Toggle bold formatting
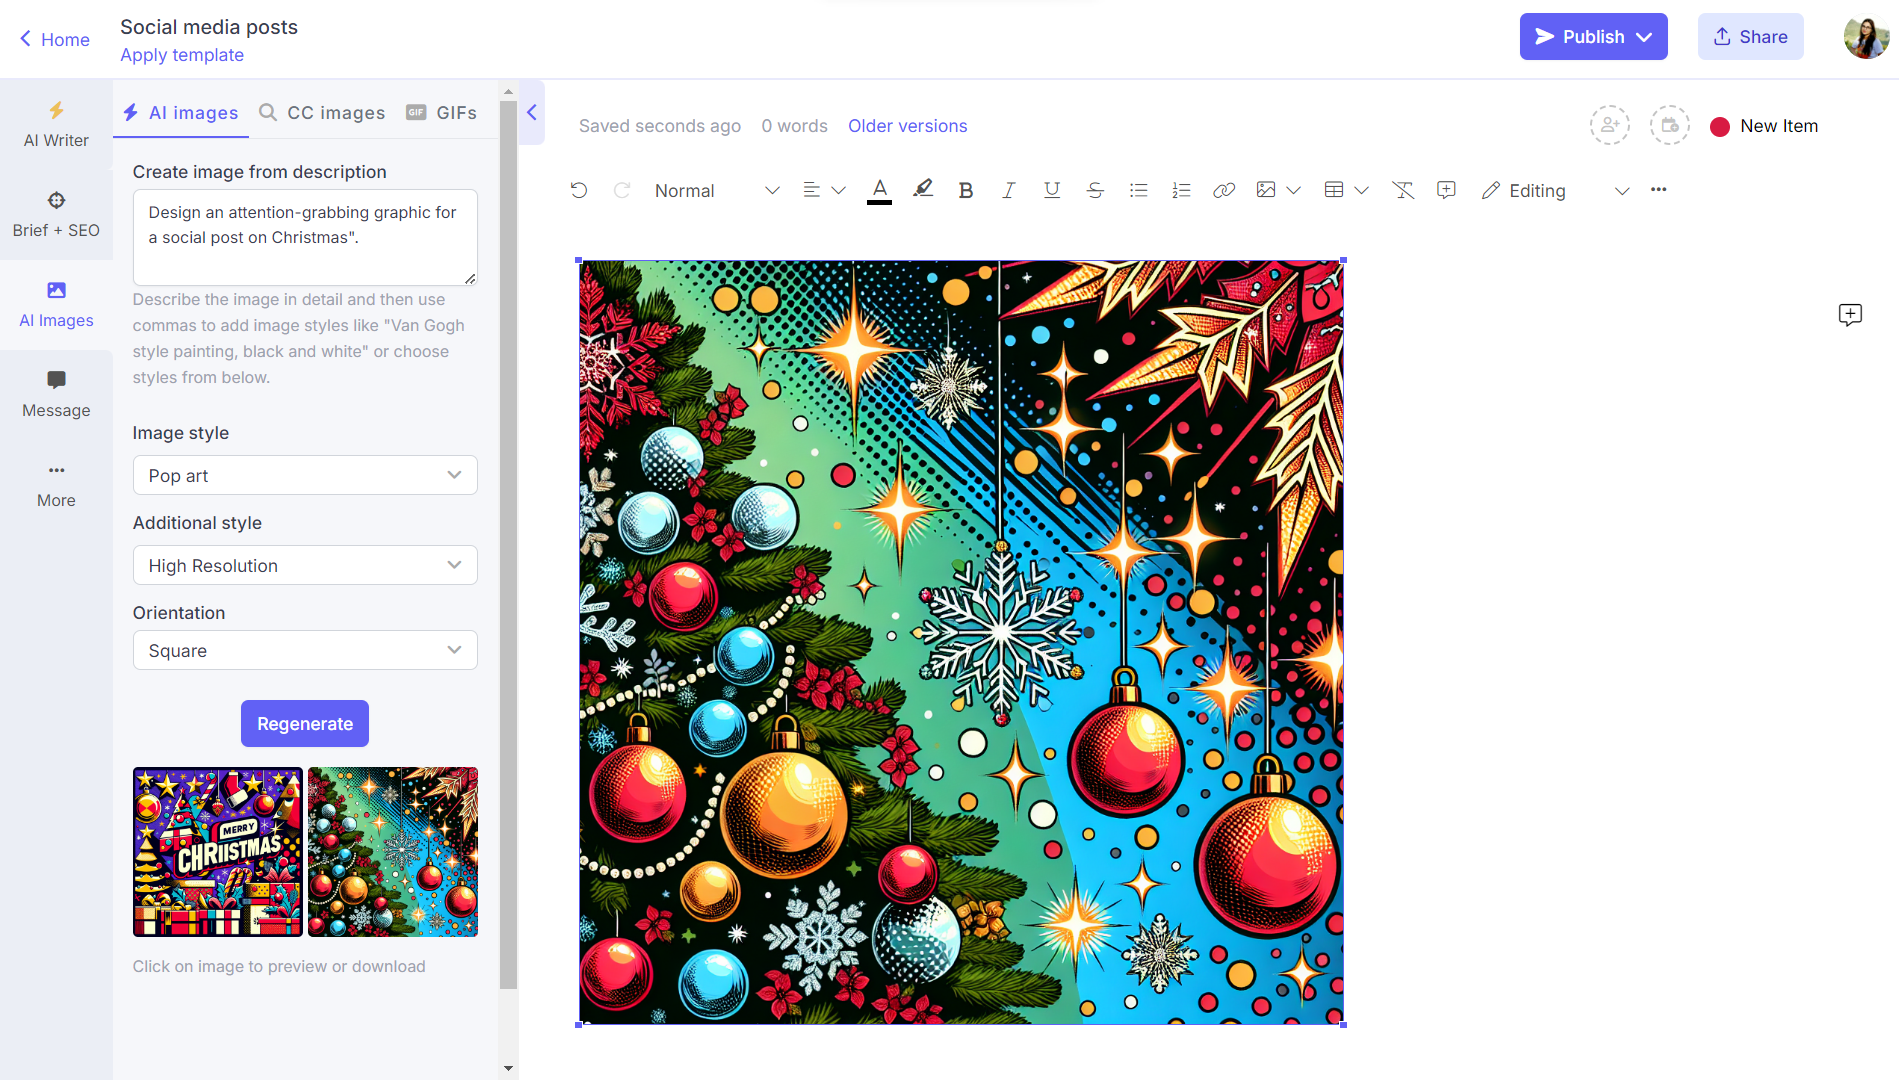 965,189
